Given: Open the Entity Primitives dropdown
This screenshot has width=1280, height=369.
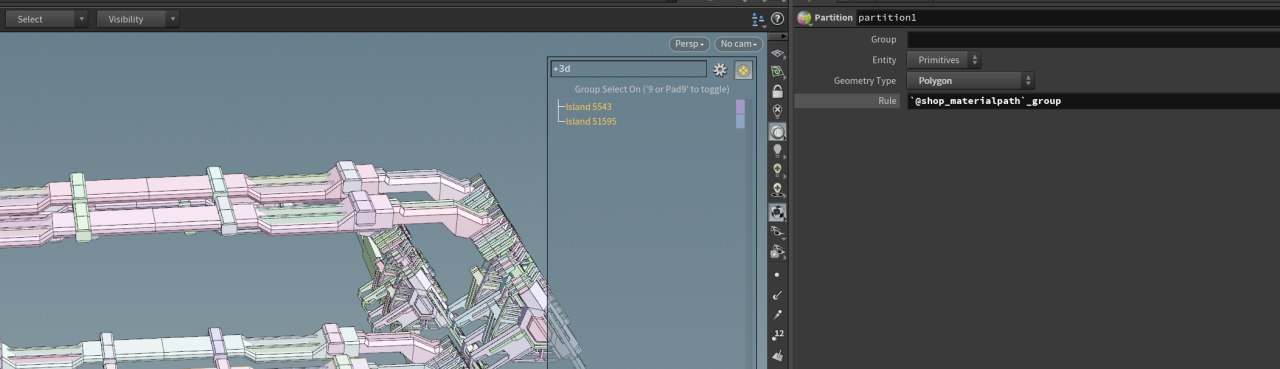Looking at the screenshot, I should tap(944, 60).
